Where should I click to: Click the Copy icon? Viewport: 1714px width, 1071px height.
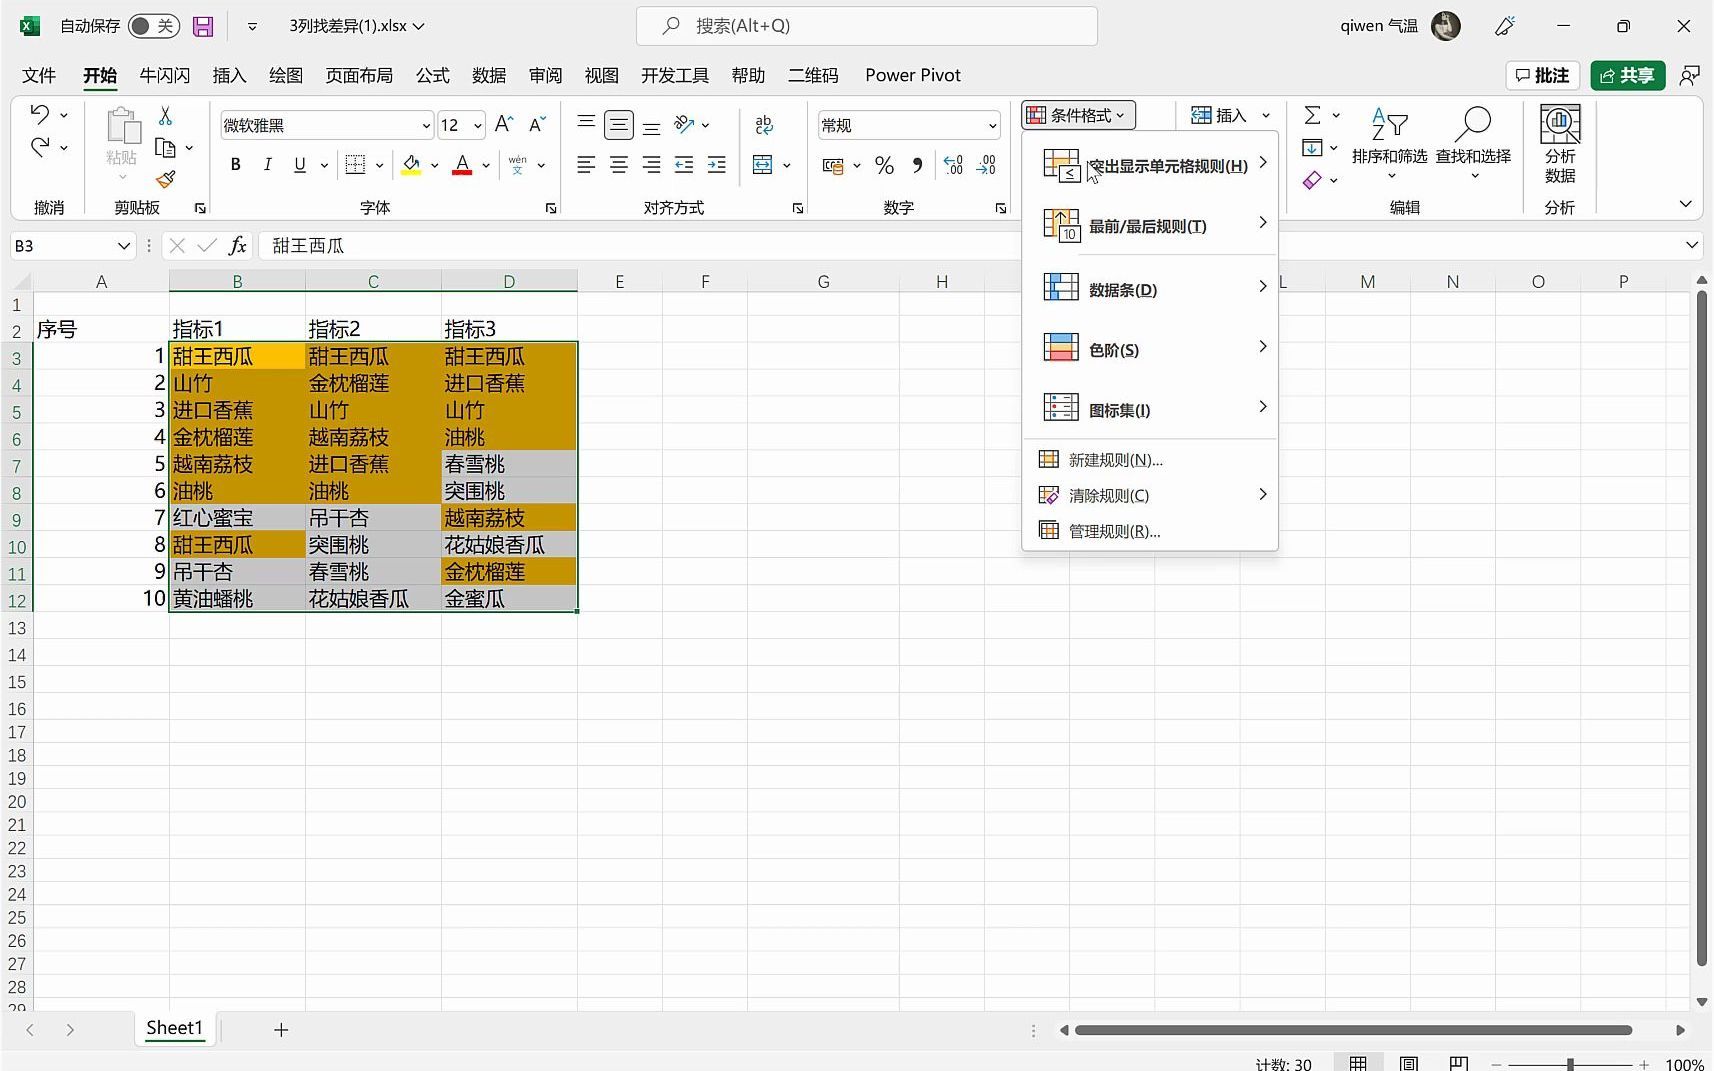[x=166, y=148]
